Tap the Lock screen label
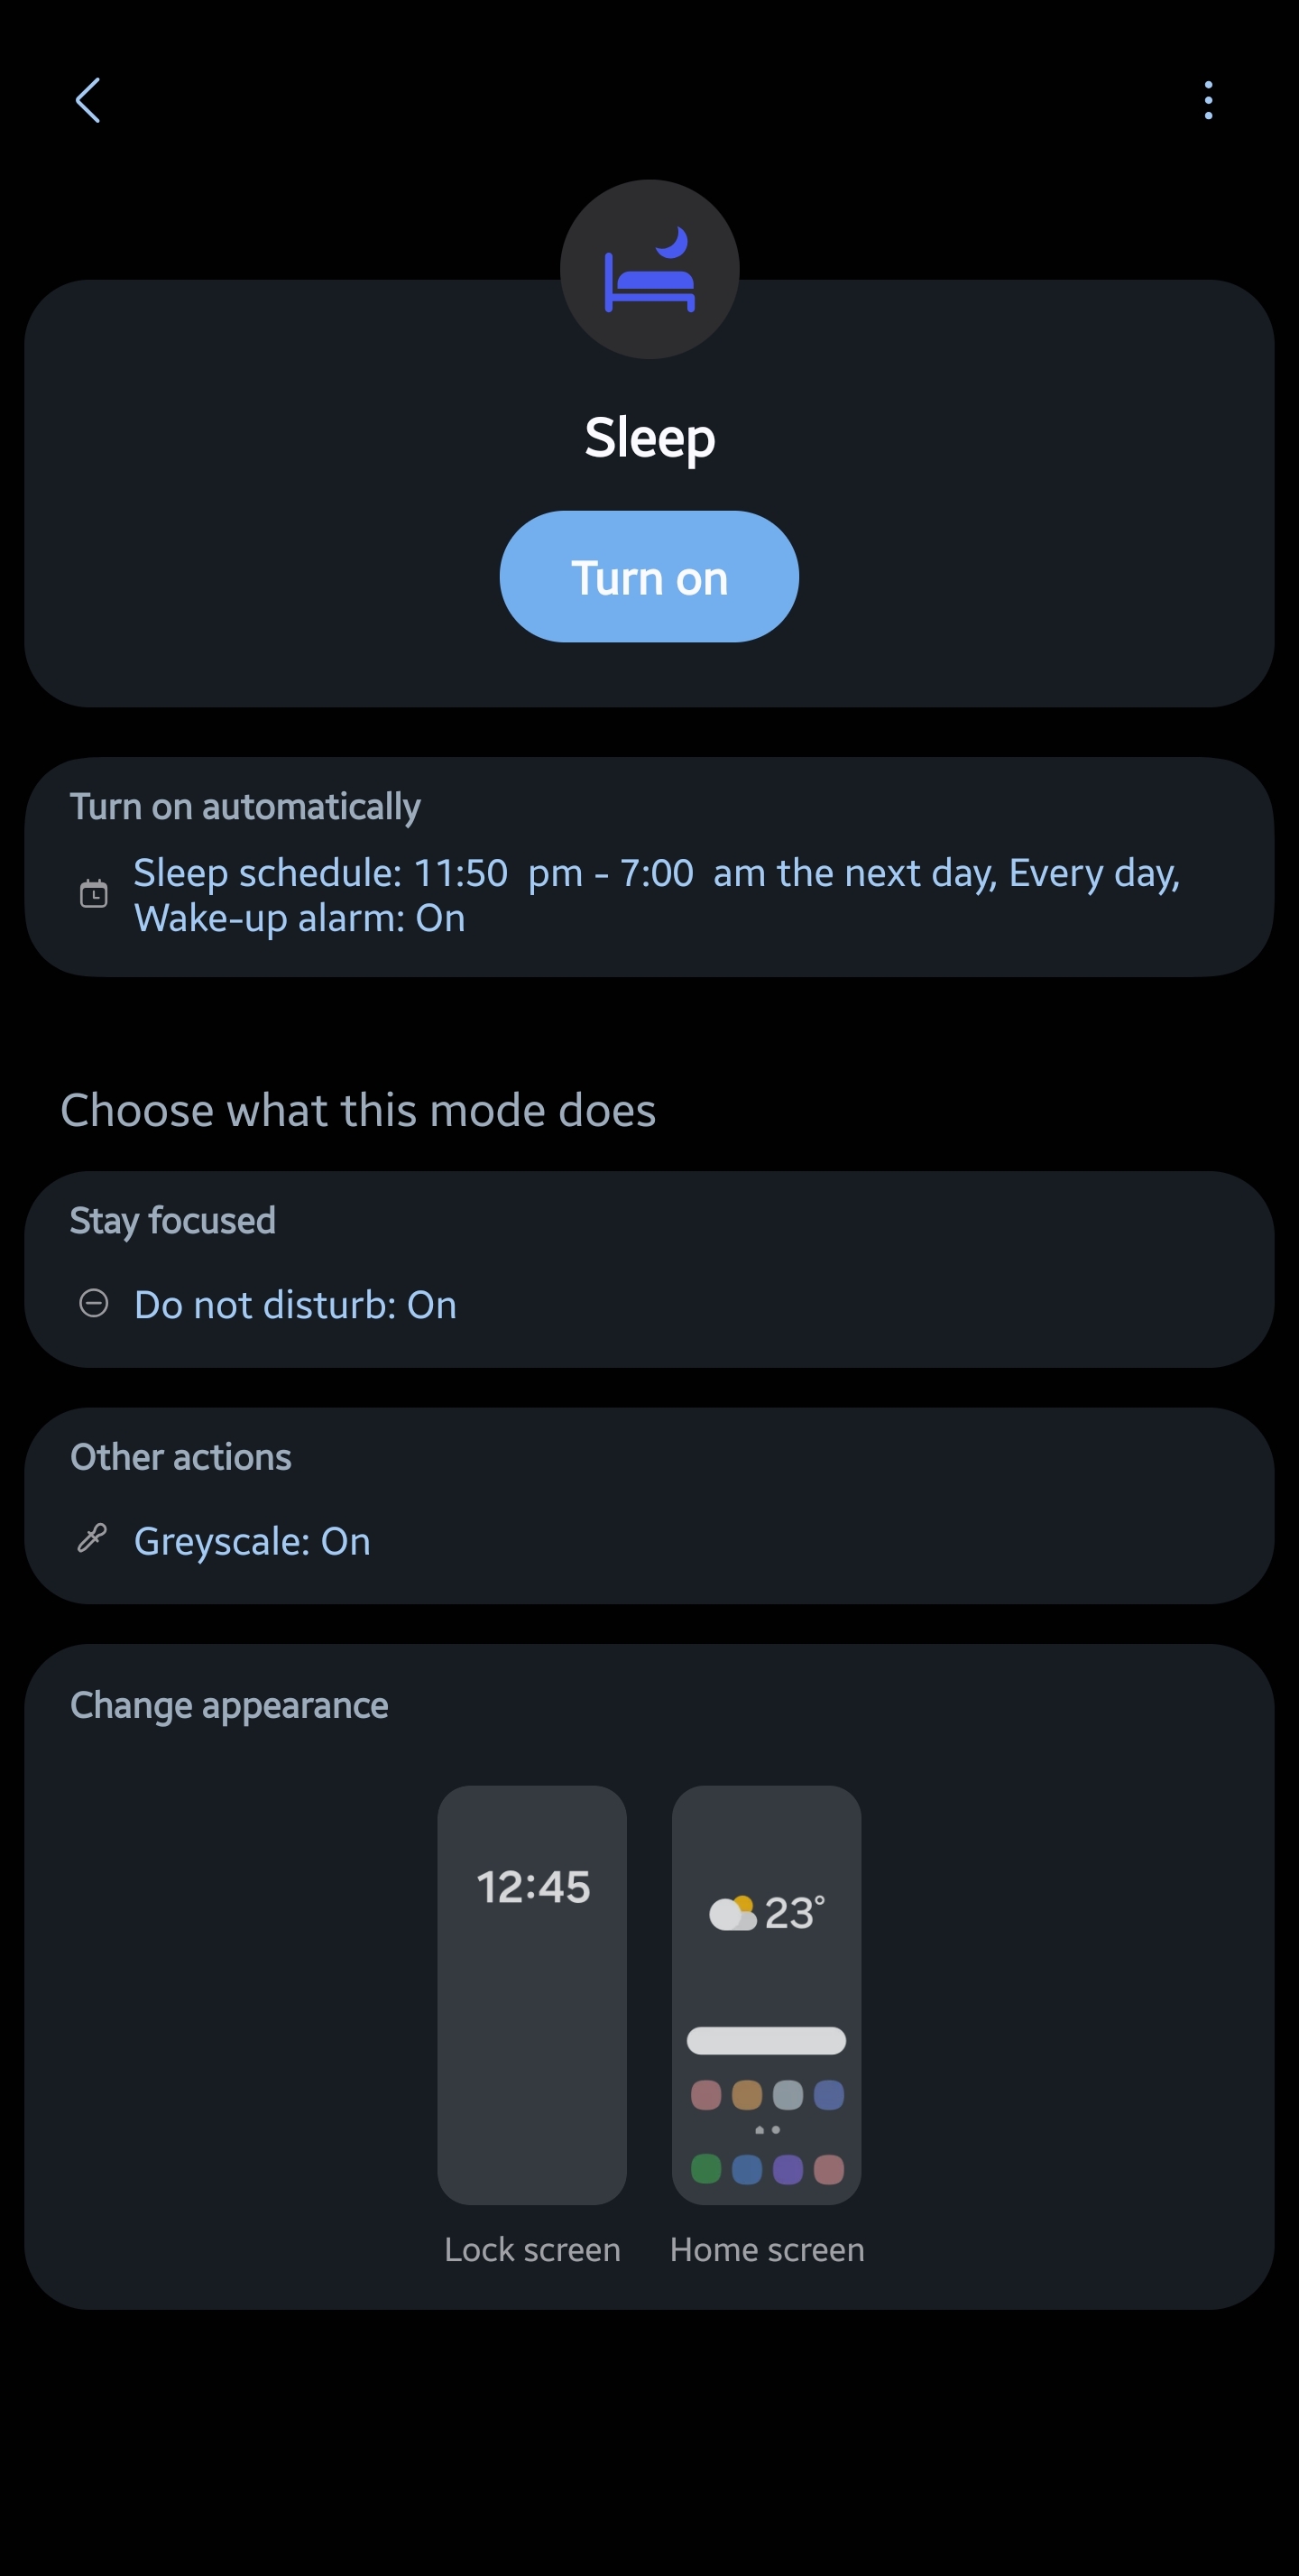 532,2249
